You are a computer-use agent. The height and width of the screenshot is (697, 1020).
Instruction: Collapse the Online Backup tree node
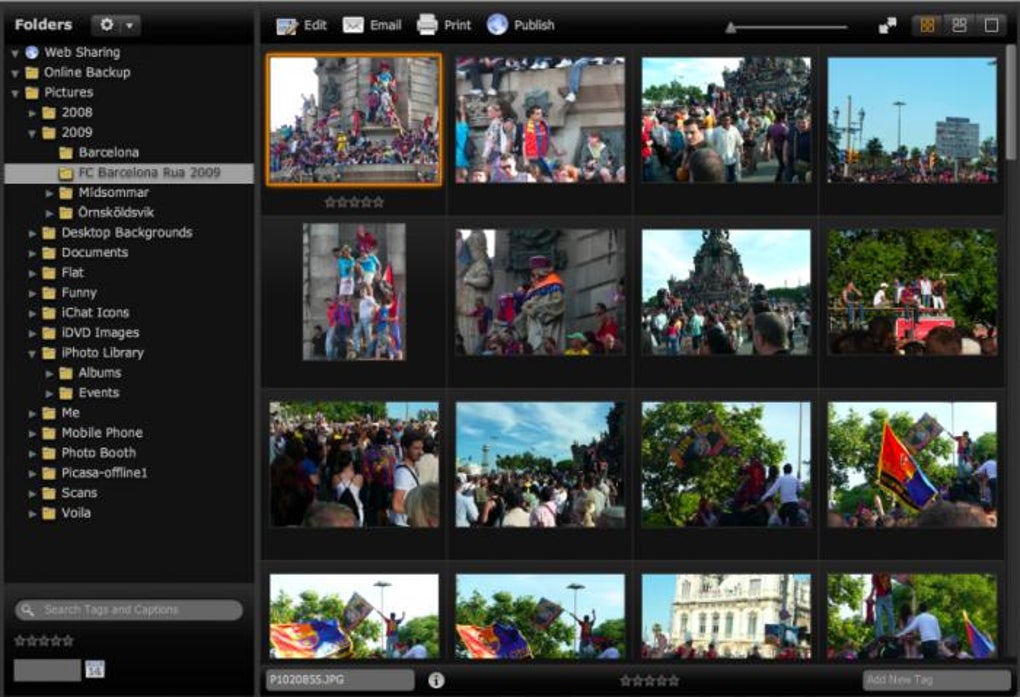coord(14,74)
